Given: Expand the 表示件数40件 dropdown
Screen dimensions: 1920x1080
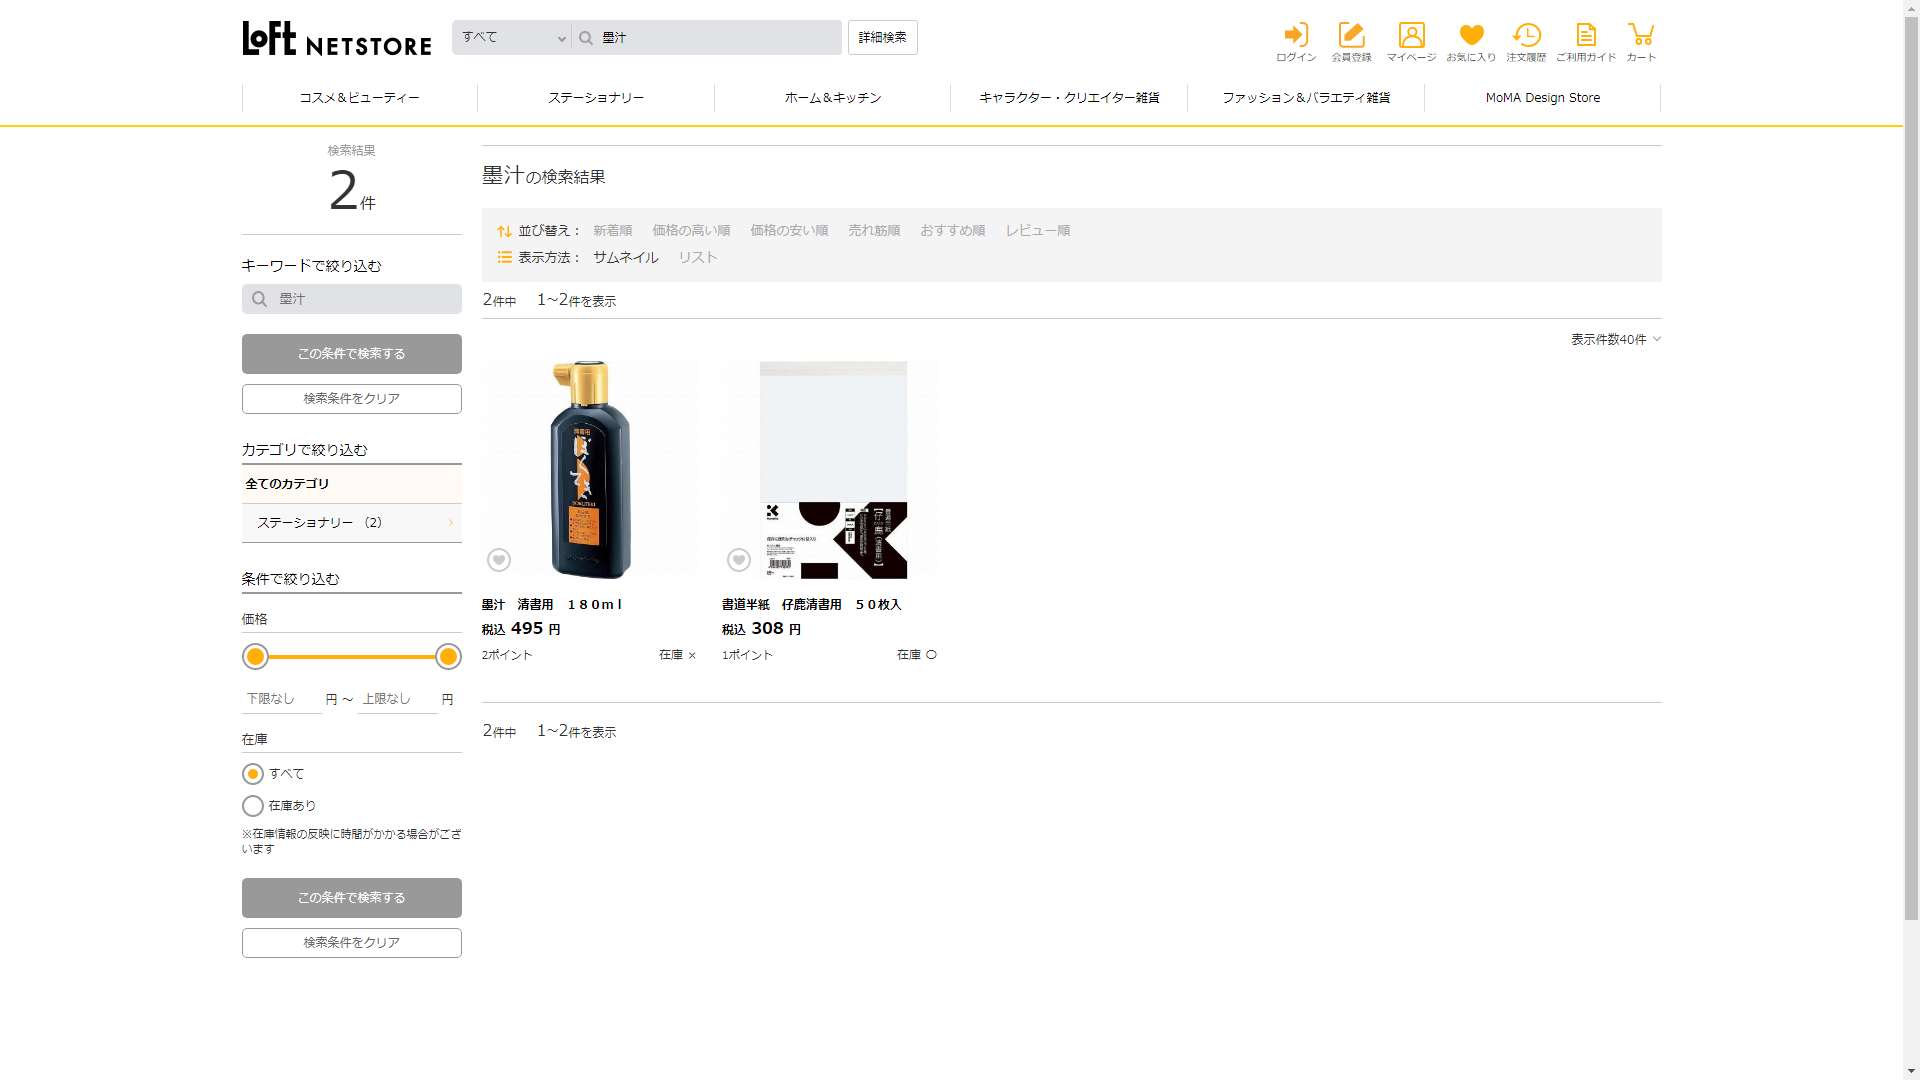Looking at the screenshot, I should pos(1615,340).
